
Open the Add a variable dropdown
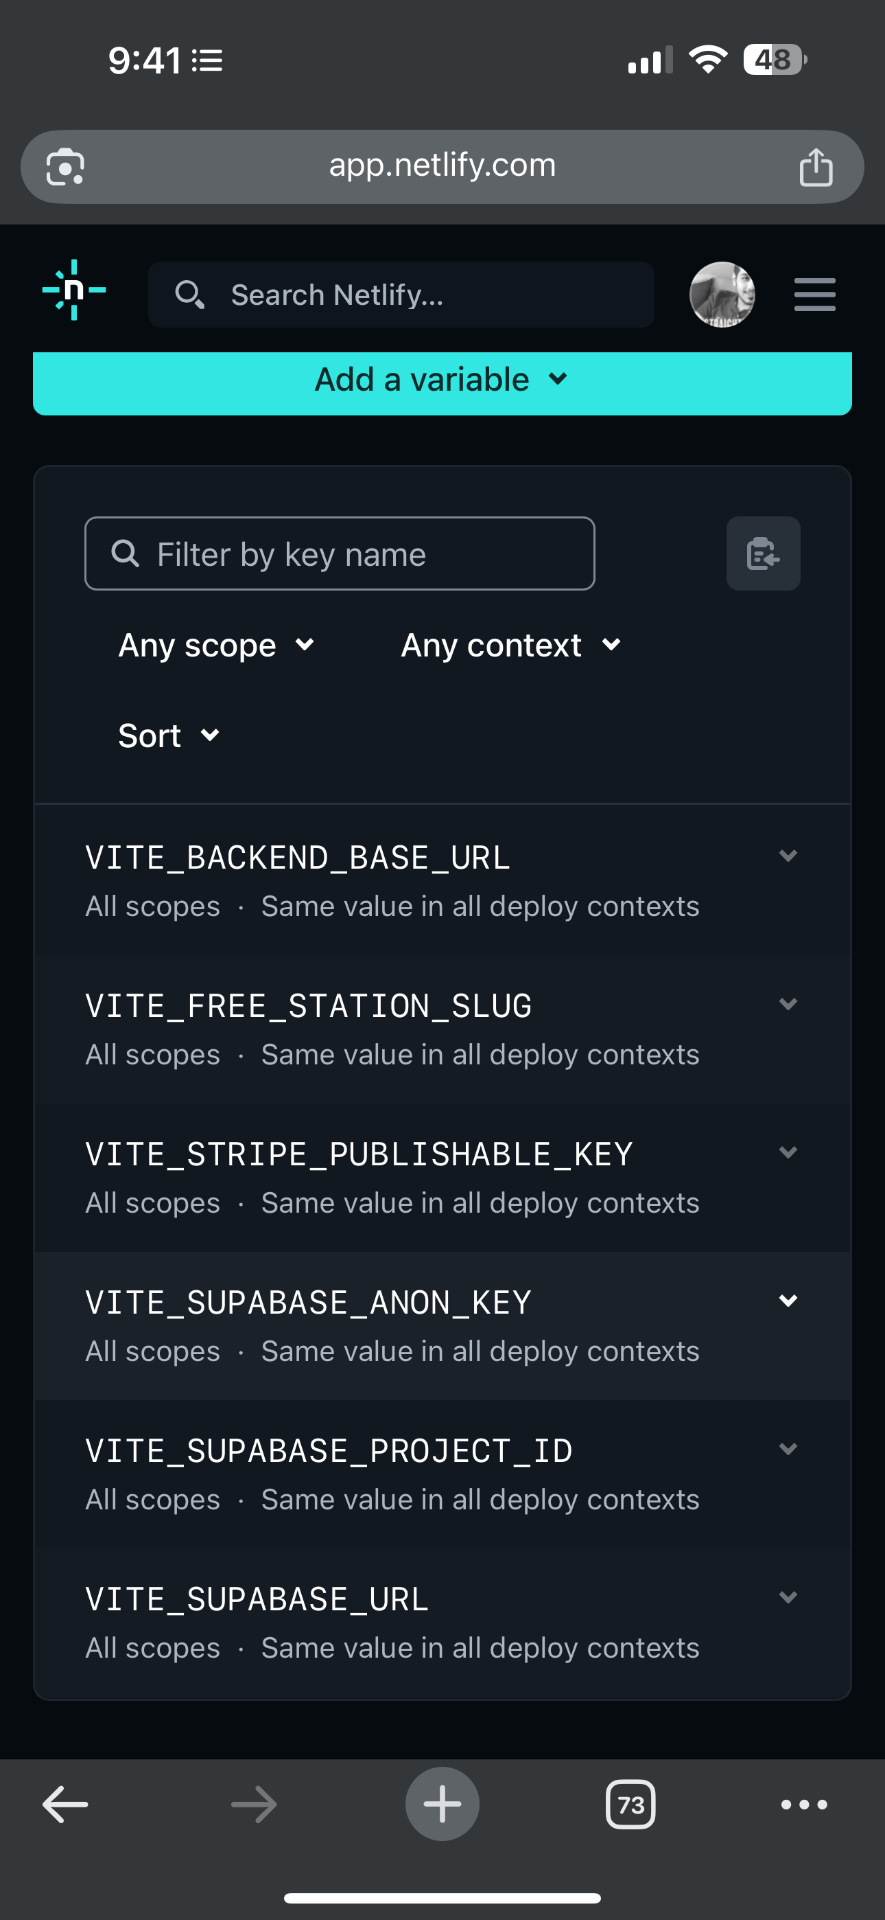pyautogui.click(x=442, y=381)
